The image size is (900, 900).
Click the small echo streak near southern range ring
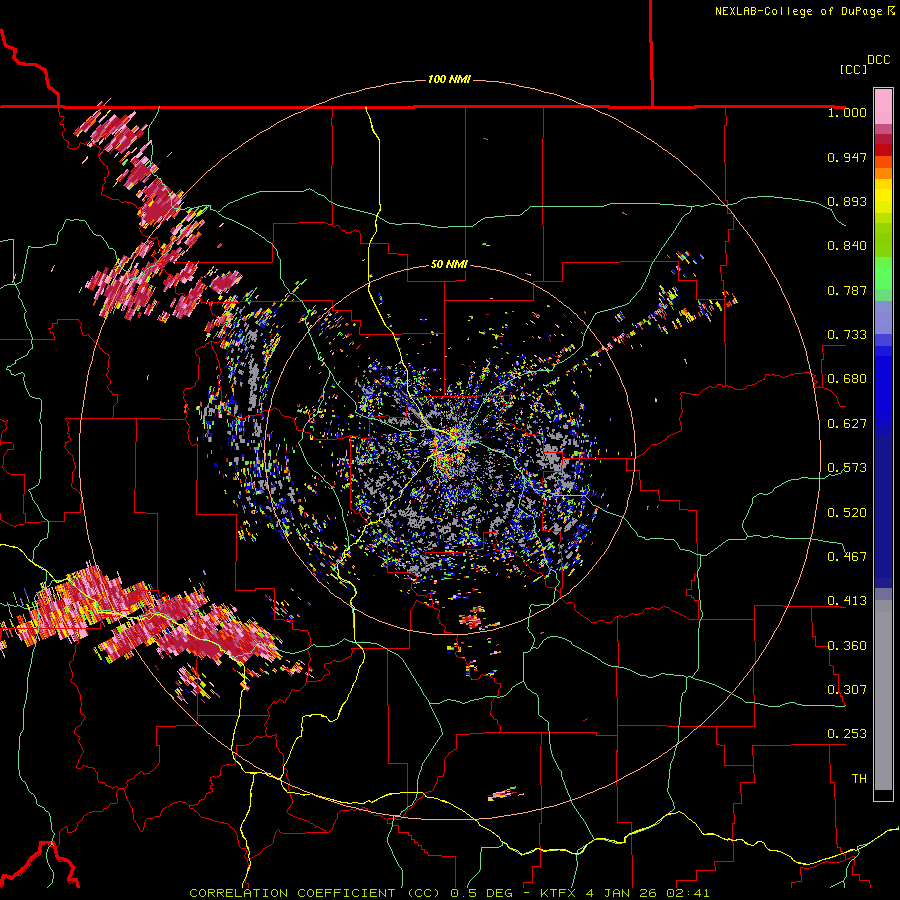(505, 794)
